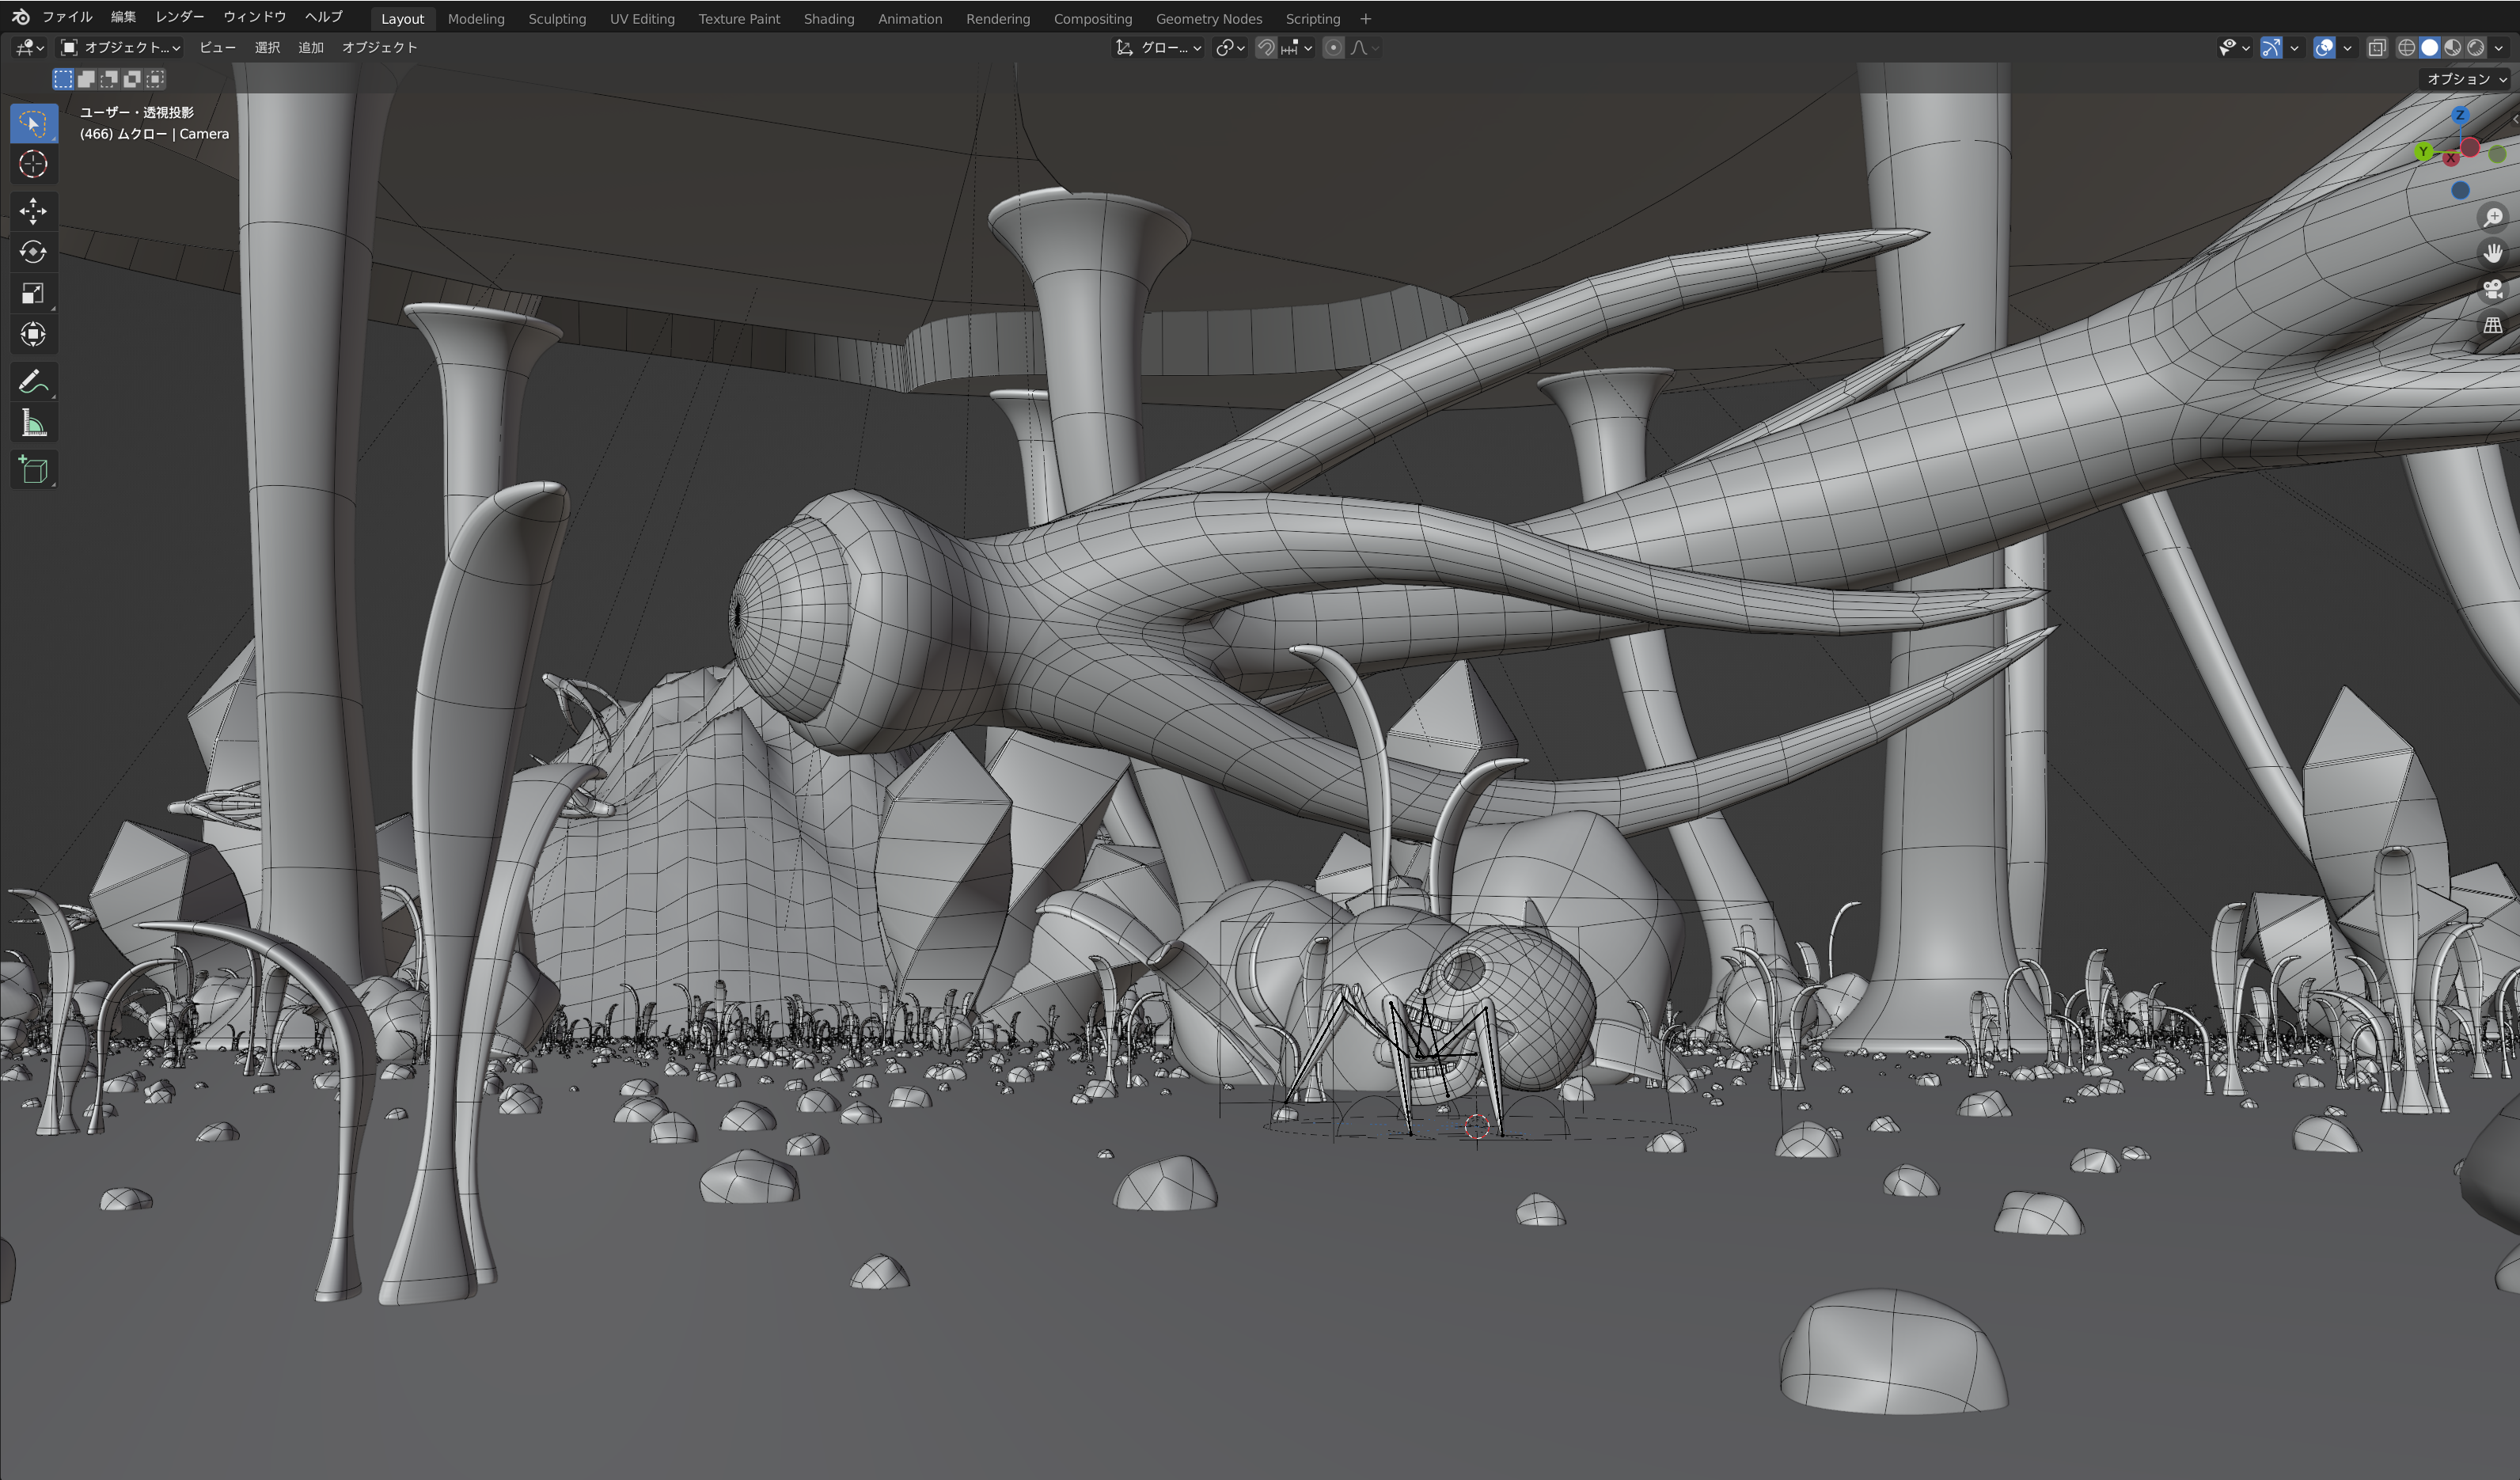The image size is (2520, 1480).
Task: Switch to rendered viewport shading
Action: click(2476, 48)
